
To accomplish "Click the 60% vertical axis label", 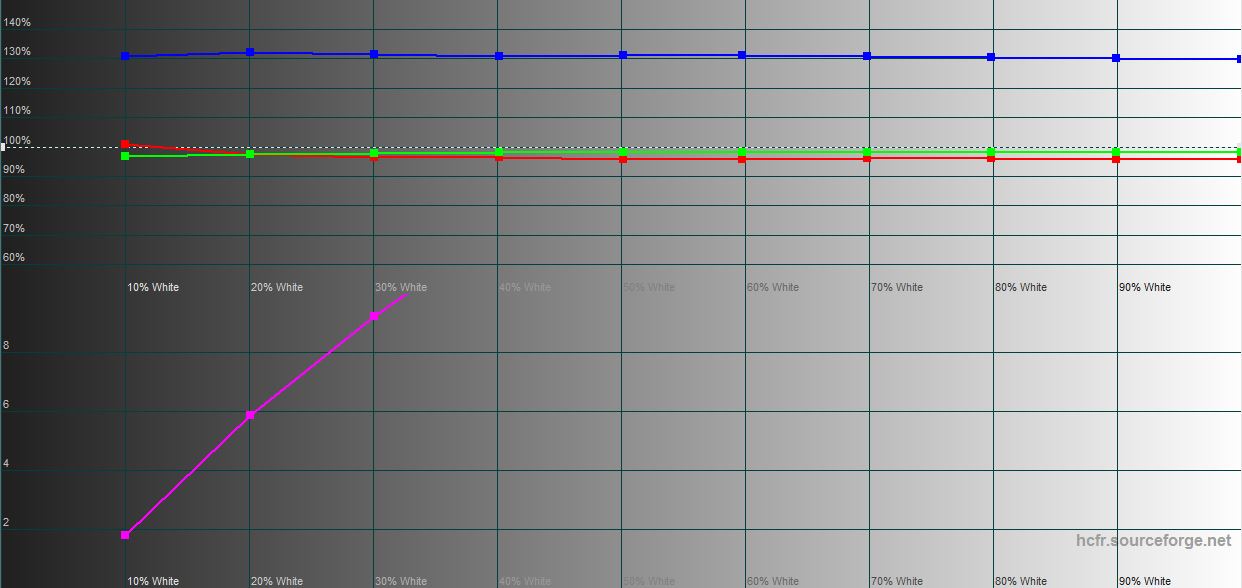I will pos(14,257).
